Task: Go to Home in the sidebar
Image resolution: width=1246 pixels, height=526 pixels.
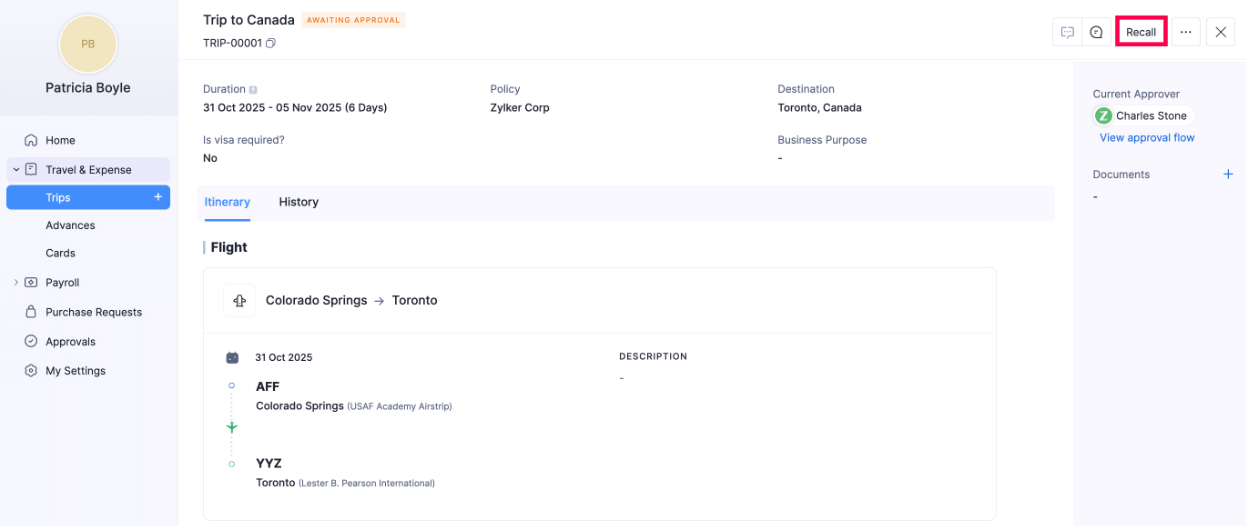Action: tap(60, 140)
